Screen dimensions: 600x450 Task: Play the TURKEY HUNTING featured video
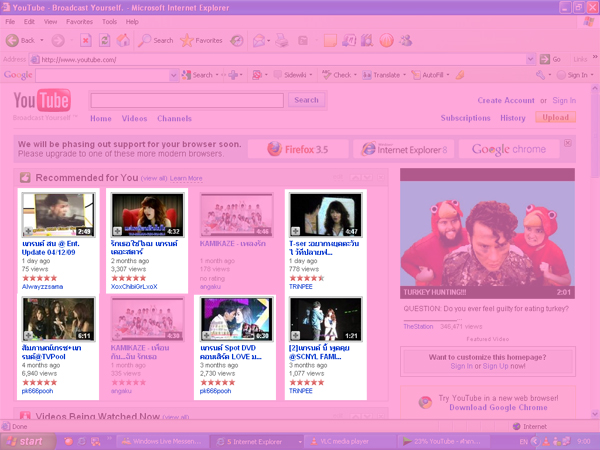coord(487,233)
